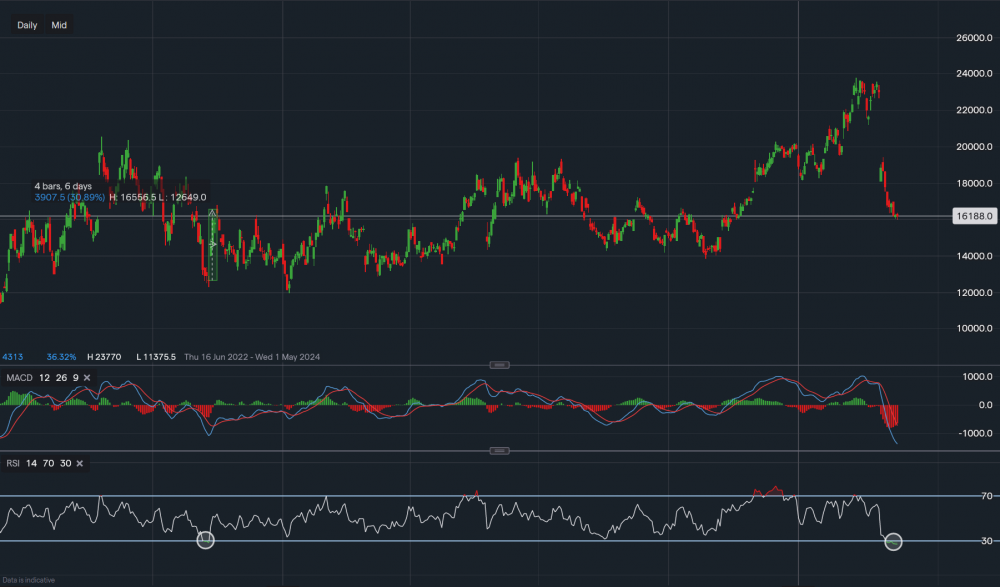
Task: Open MACD settings via the MACD label
Action: (15, 377)
